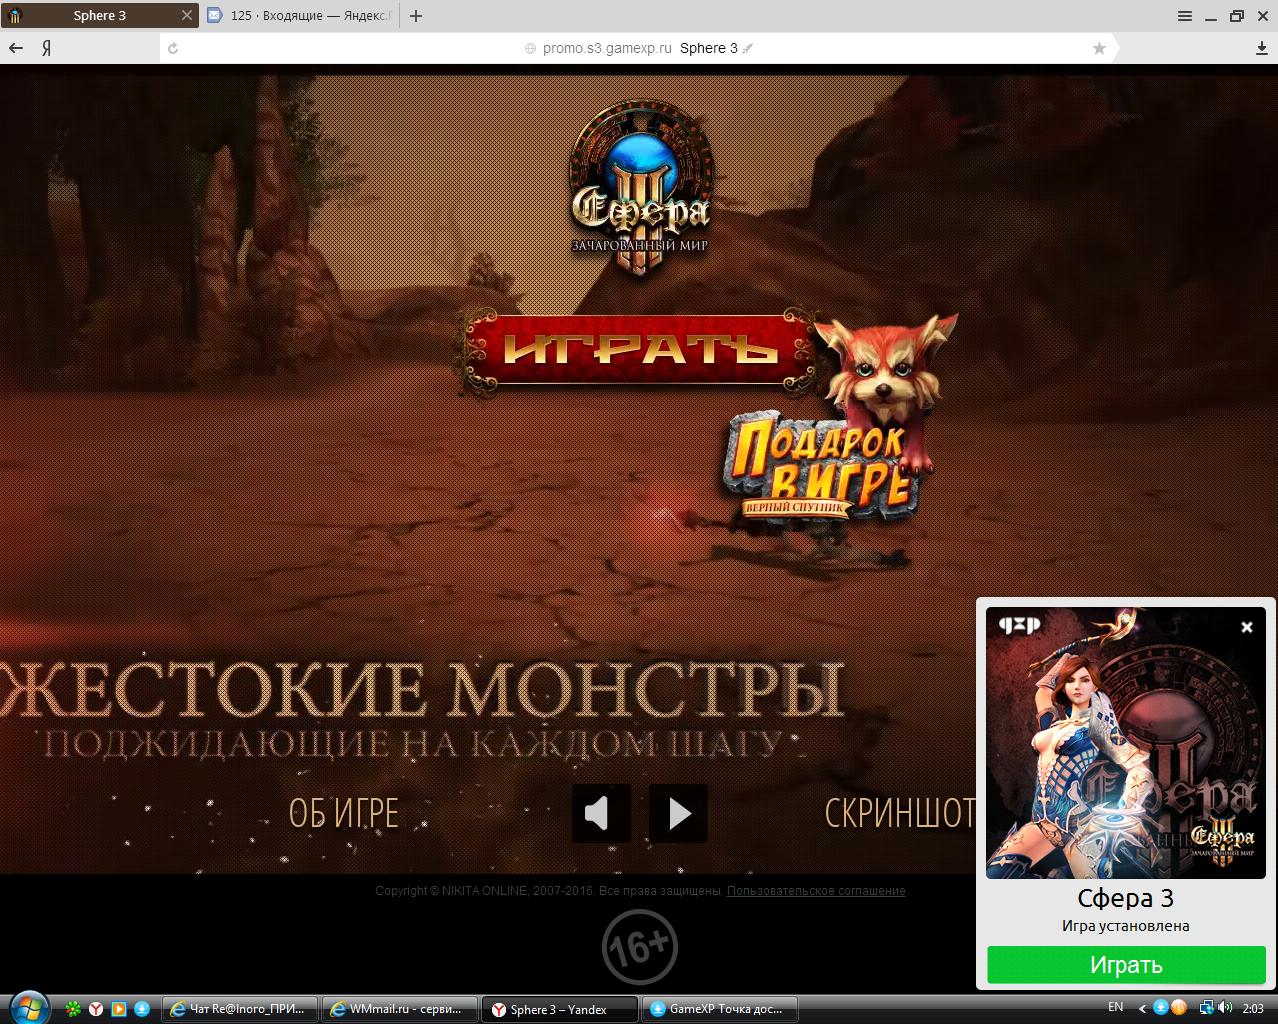Switch to WMmail.ru taskbar window
This screenshot has height=1024, width=1278.
pos(399,1009)
